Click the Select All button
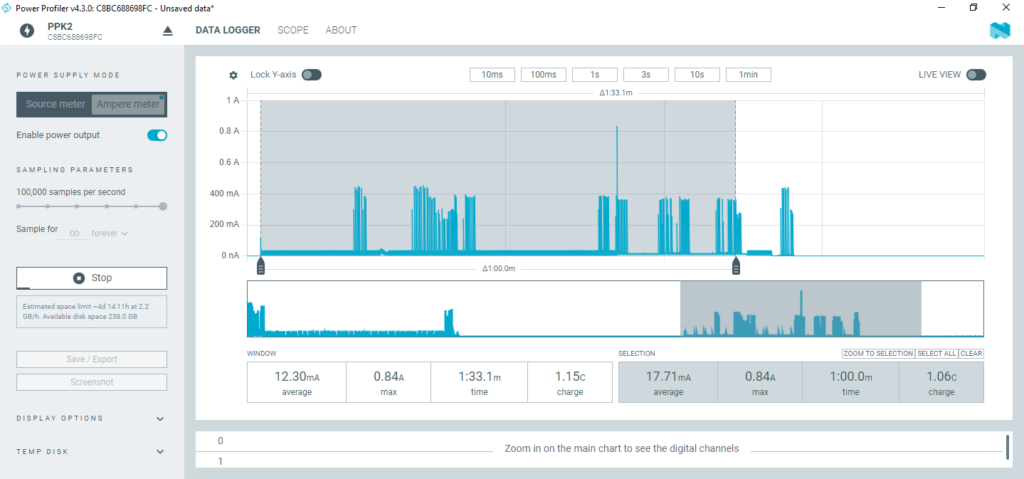 [936, 354]
